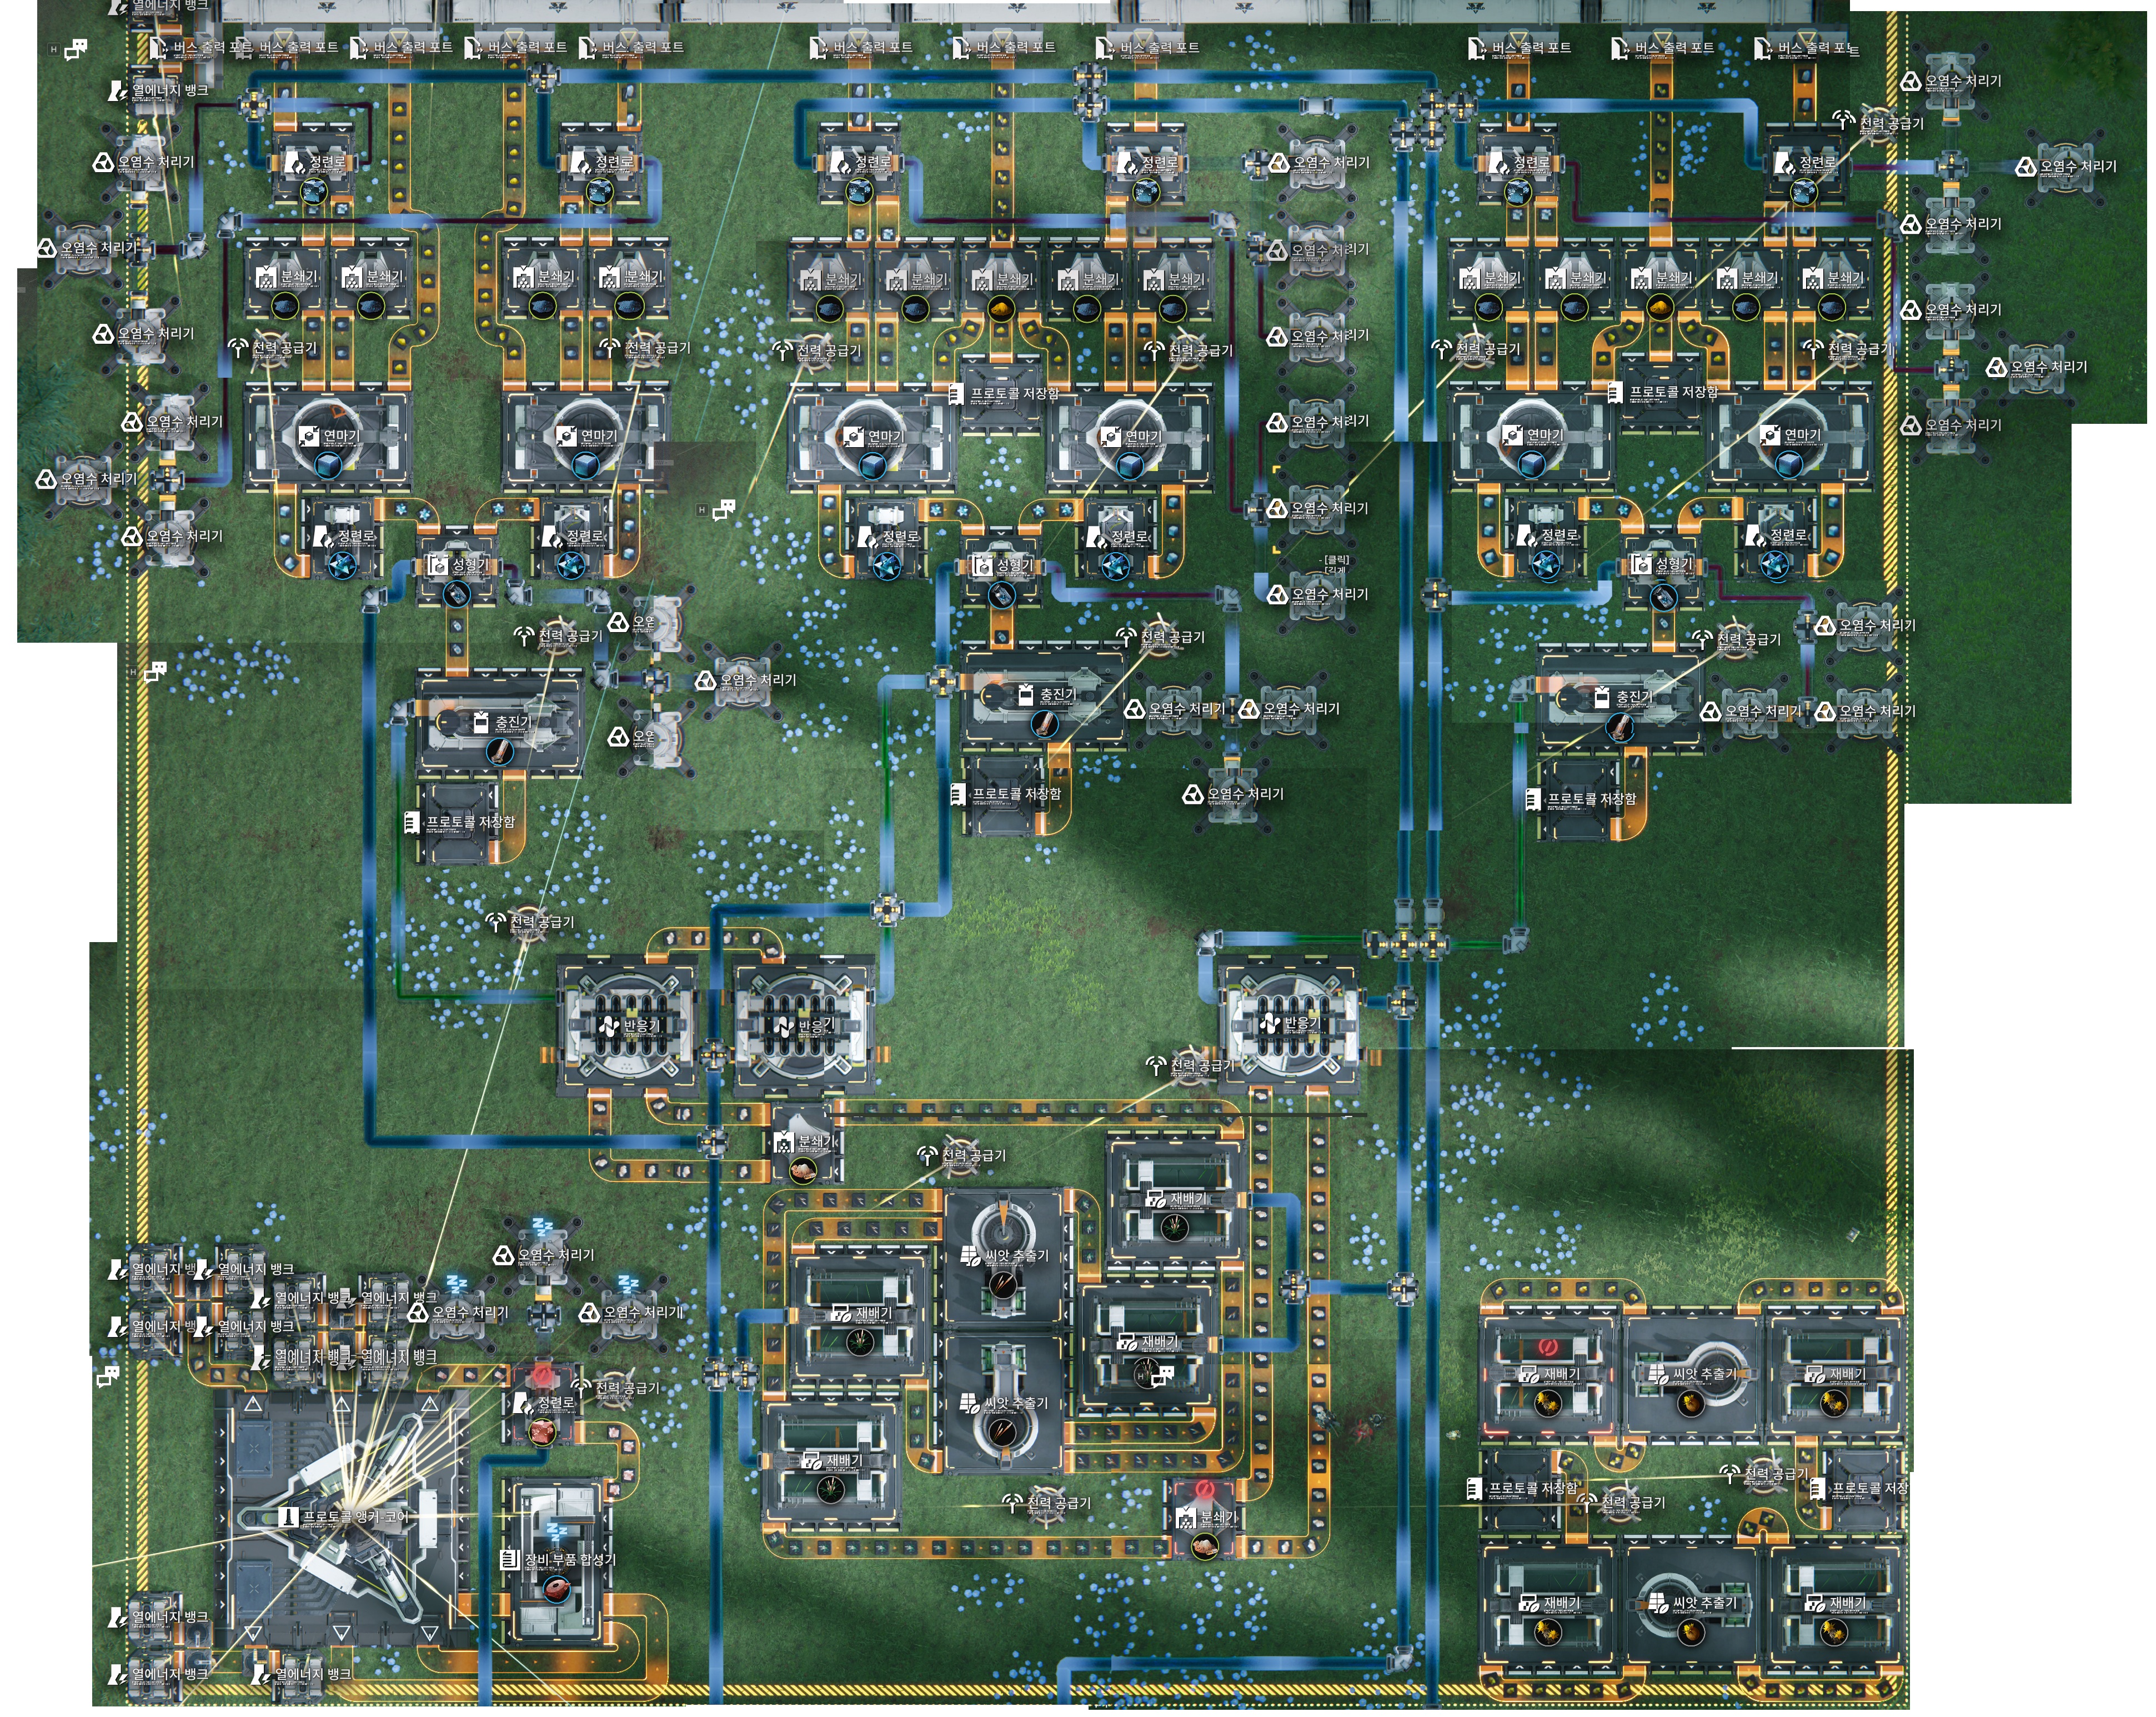
Task: Select the left 반응기 of the adjacent pair
Action: (x=627, y=1025)
